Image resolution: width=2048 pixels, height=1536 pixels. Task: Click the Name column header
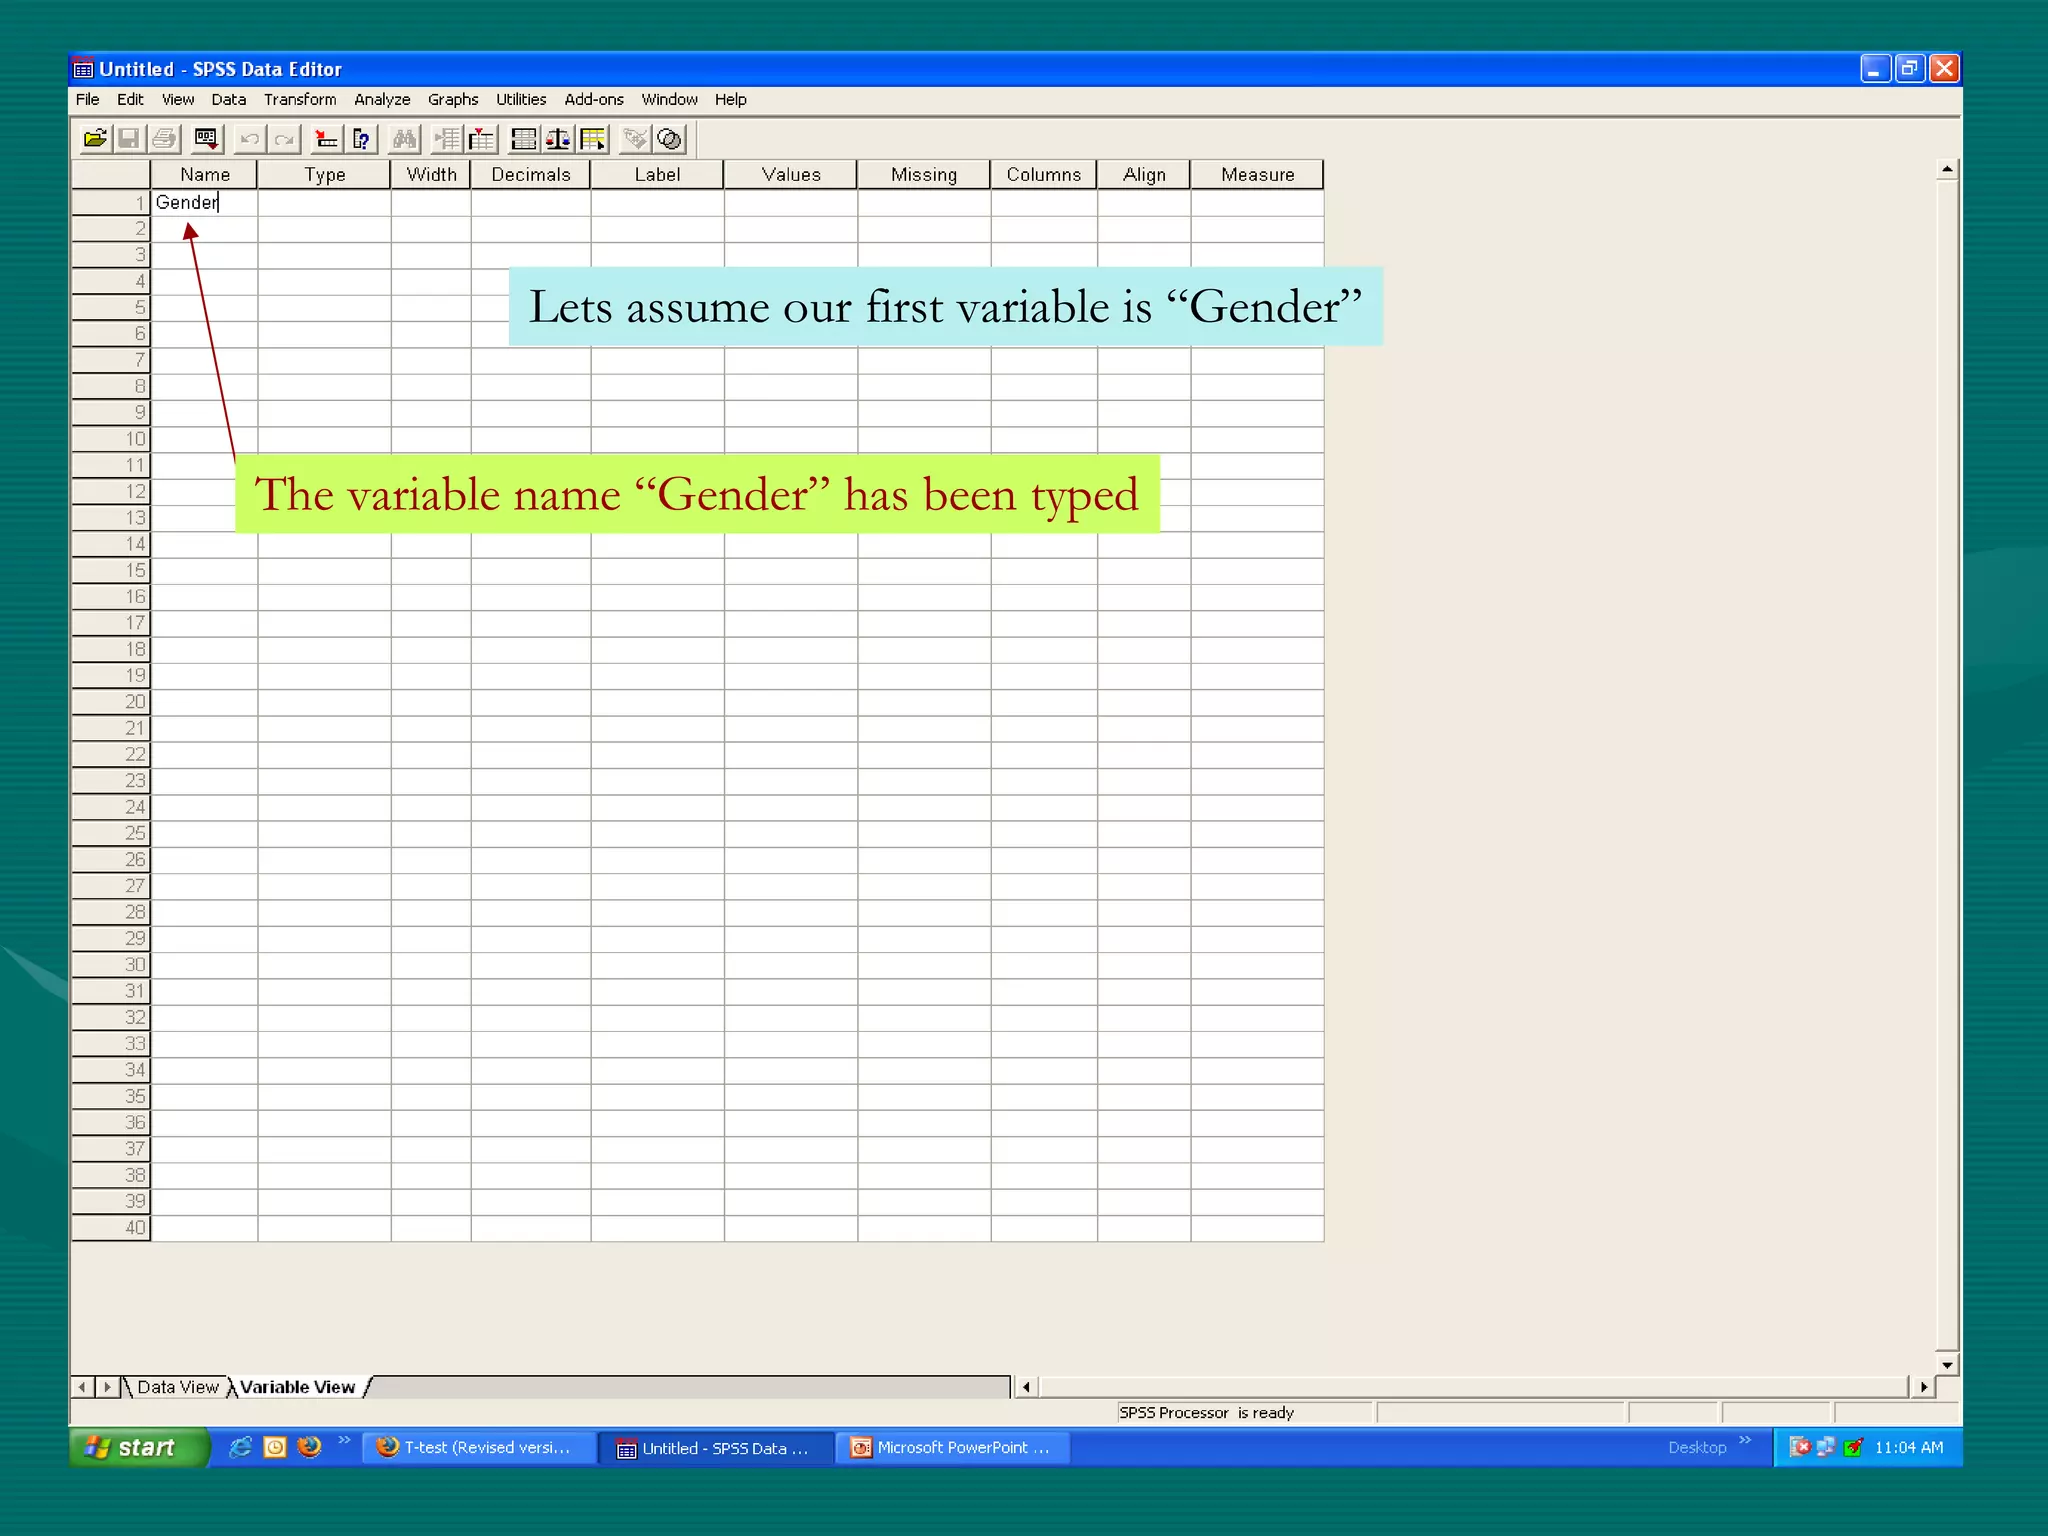tap(204, 174)
